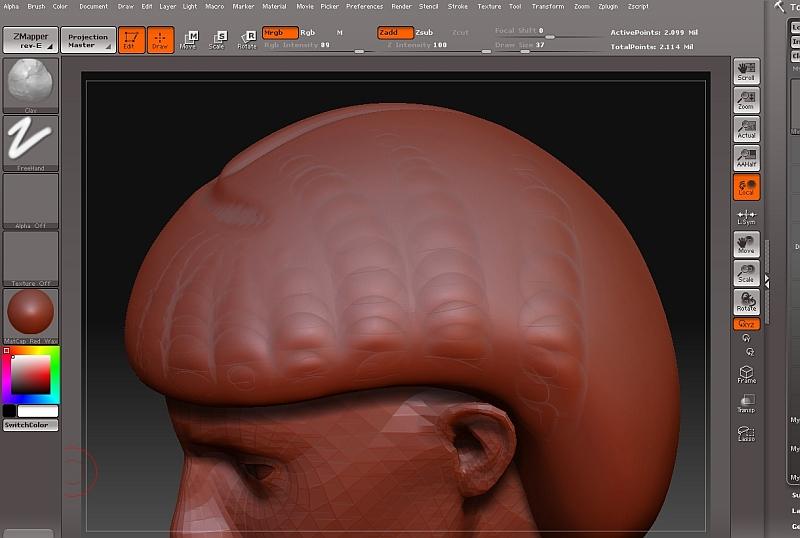Open the Color menu
800x538 pixels.
pos(60,6)
